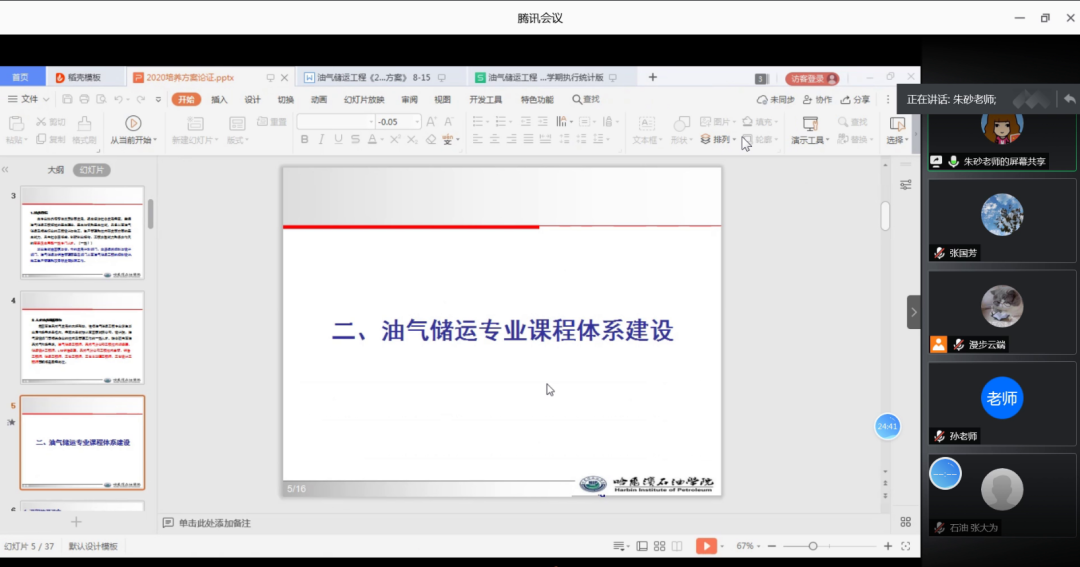Click the 访客登录 login button

(x=811, y=78)
